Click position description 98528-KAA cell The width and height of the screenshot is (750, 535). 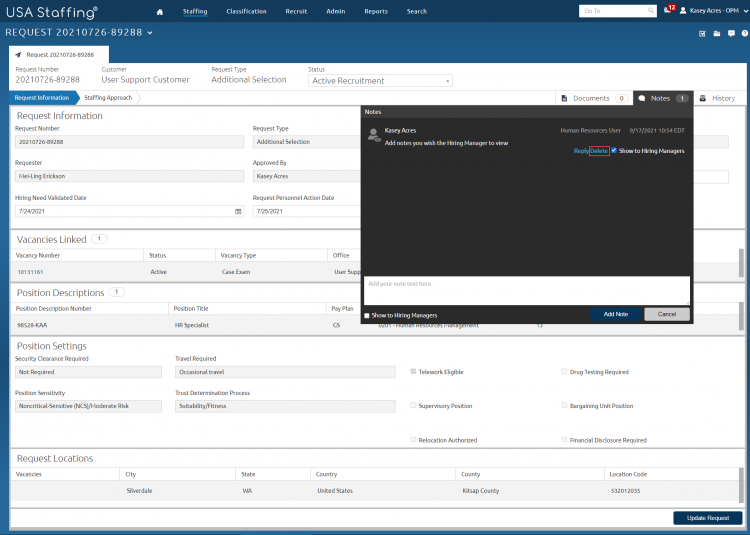[x=33, y=325]
